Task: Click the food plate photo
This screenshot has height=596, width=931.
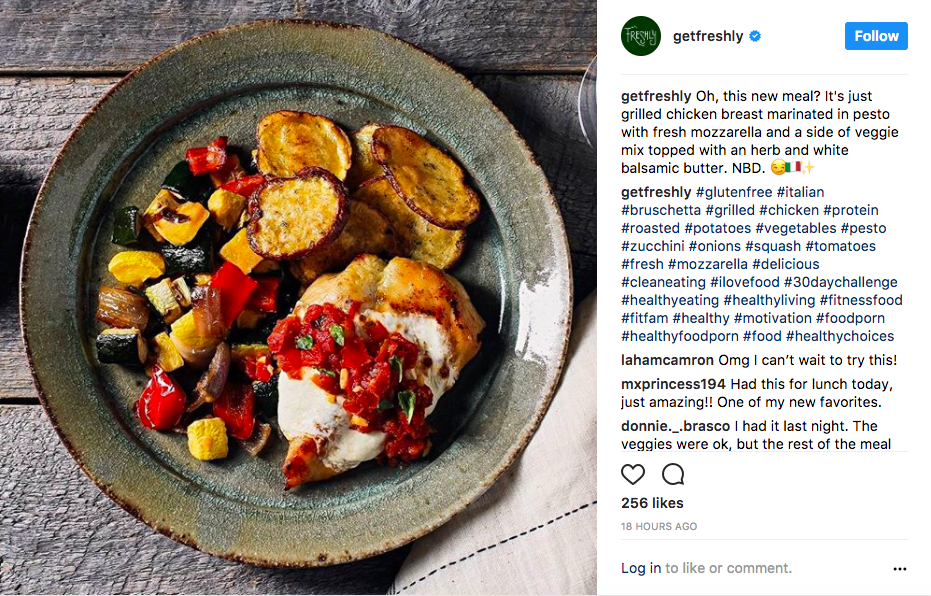Action: 298,298
